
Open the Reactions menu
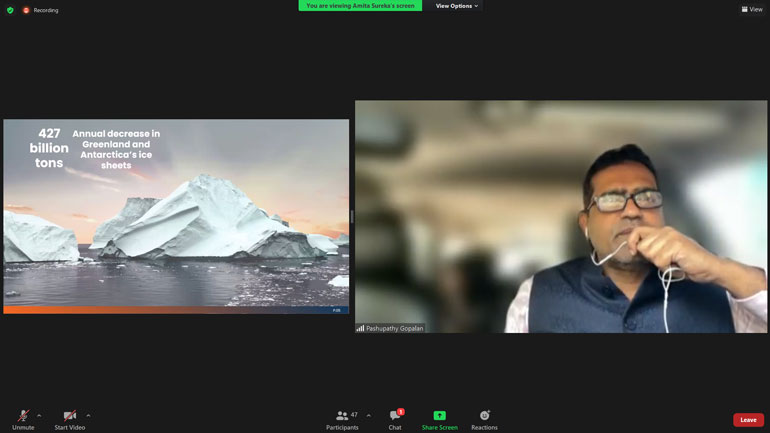pyautogui.click(x=484, y=416)
